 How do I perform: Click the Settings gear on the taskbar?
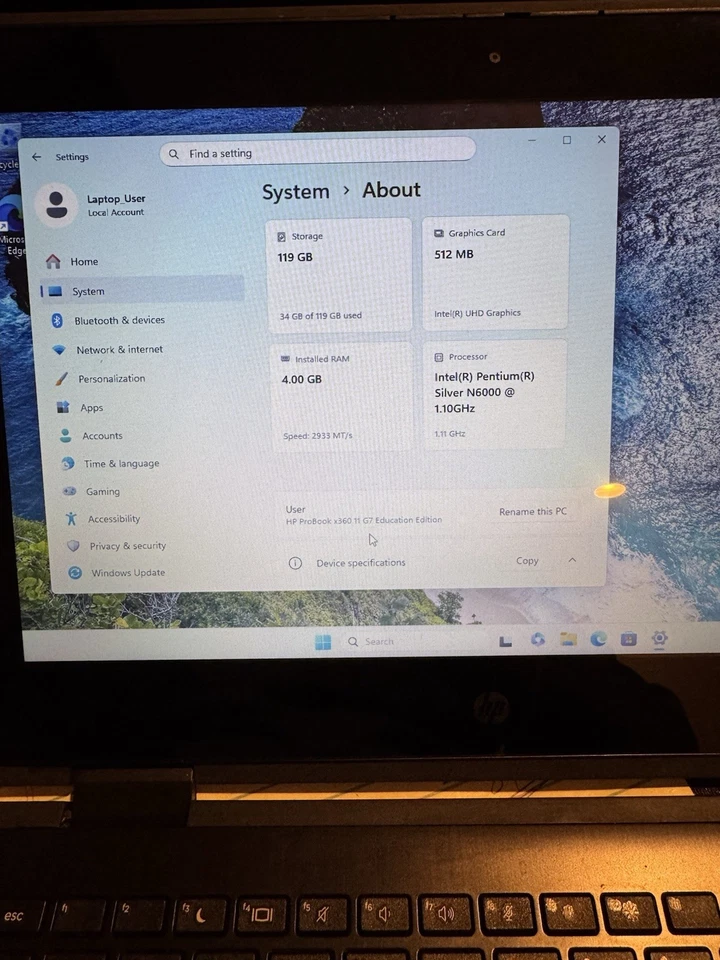coord(659,639)
